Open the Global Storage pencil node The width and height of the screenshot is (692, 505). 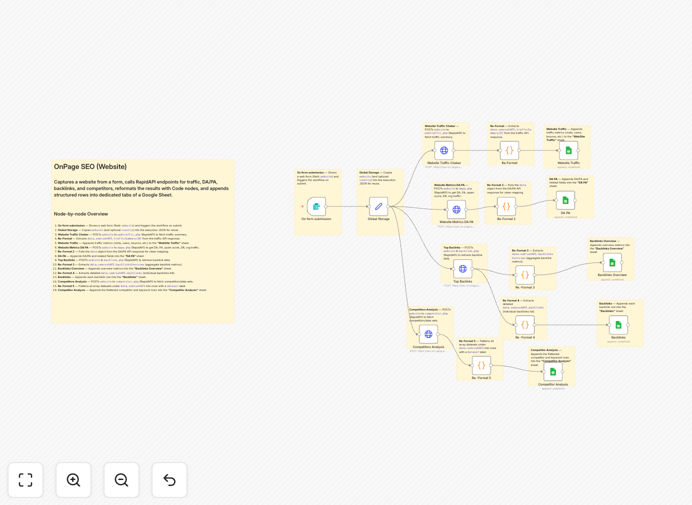coord(378,206)
